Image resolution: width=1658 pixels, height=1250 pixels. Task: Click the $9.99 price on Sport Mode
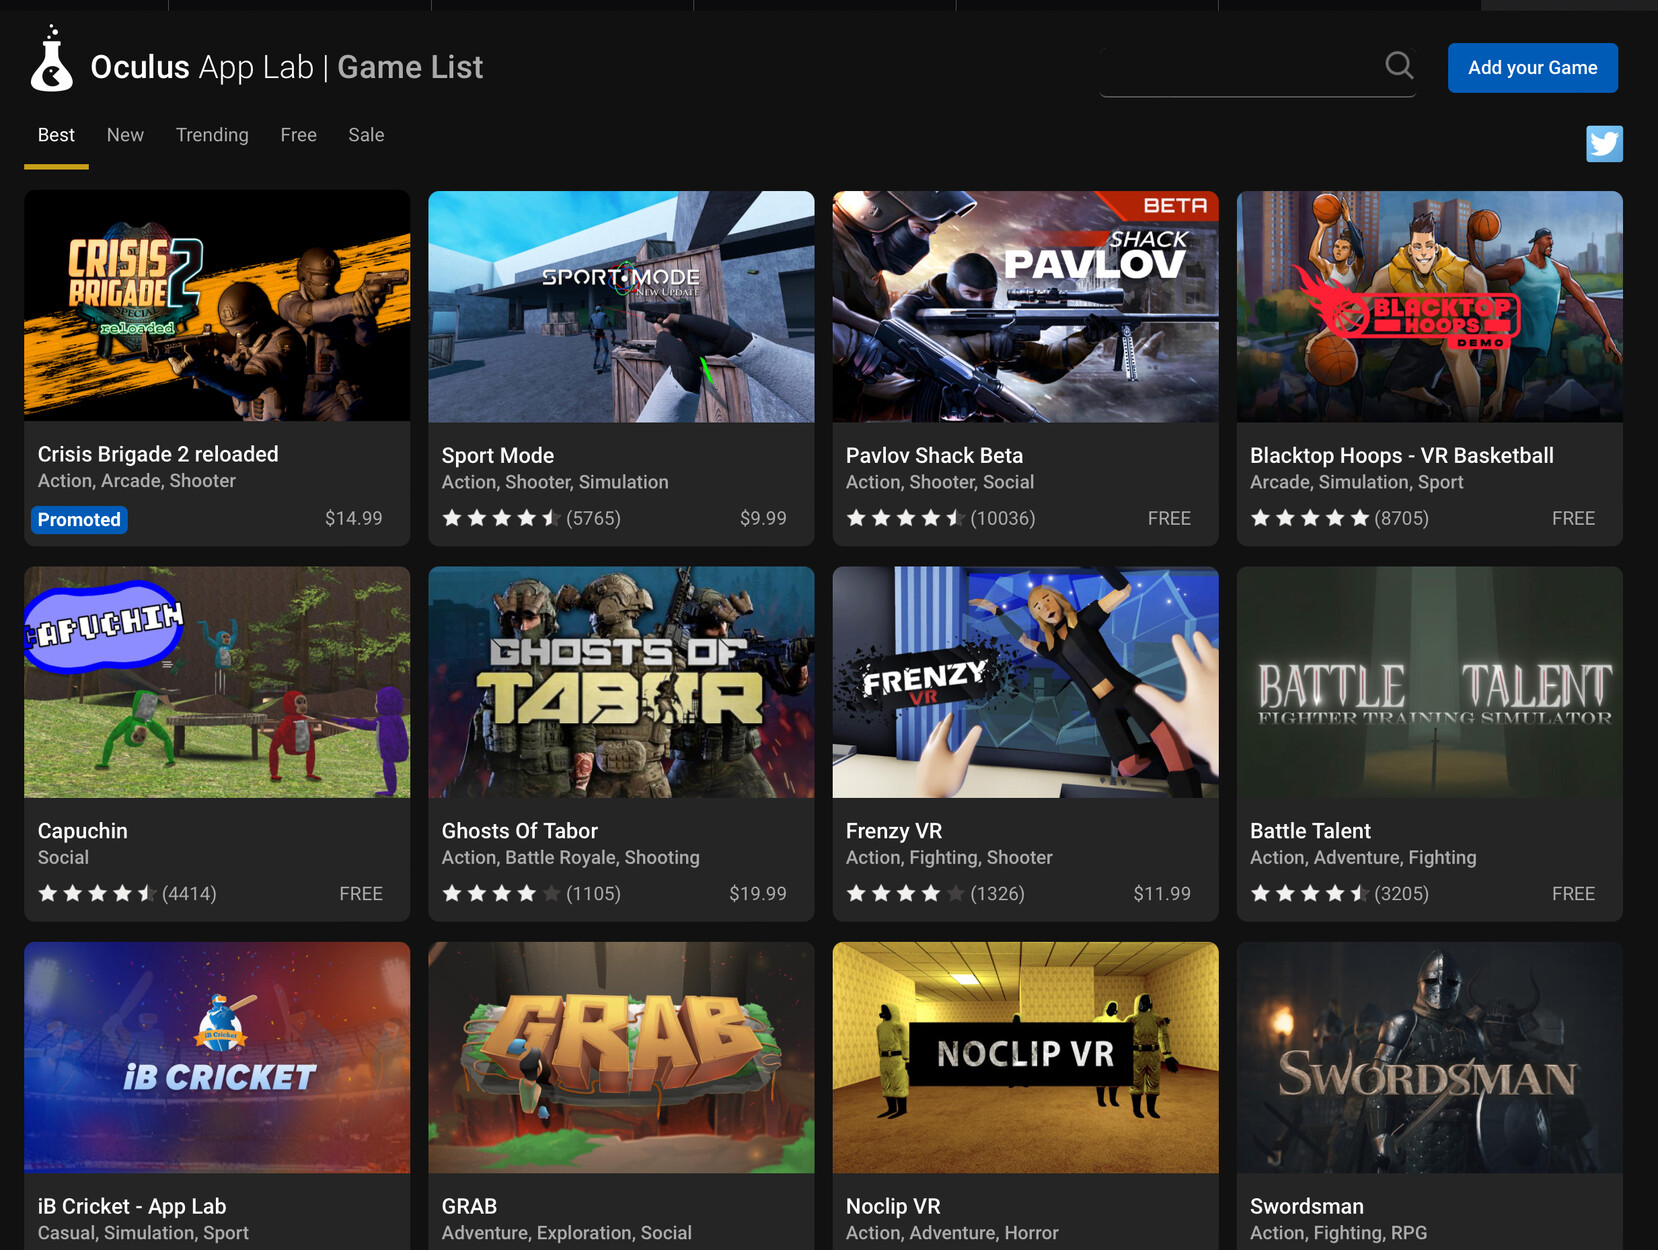tap(763, 518)
